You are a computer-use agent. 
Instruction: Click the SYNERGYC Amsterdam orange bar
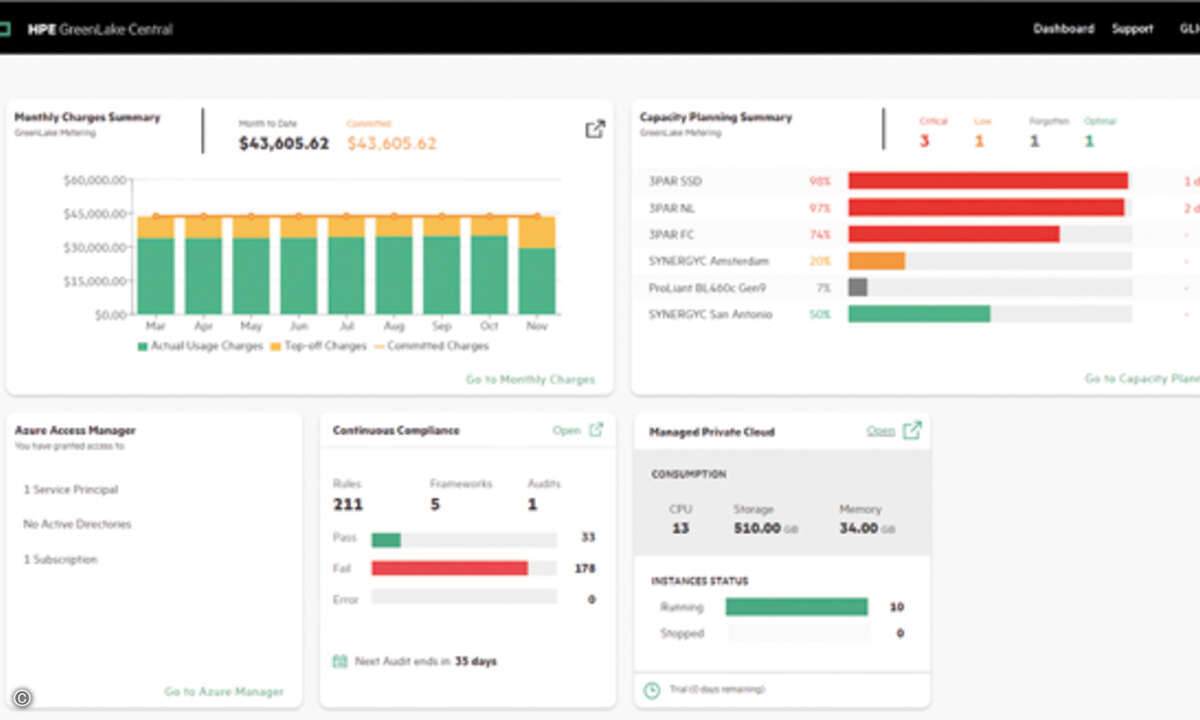(877, 261)
